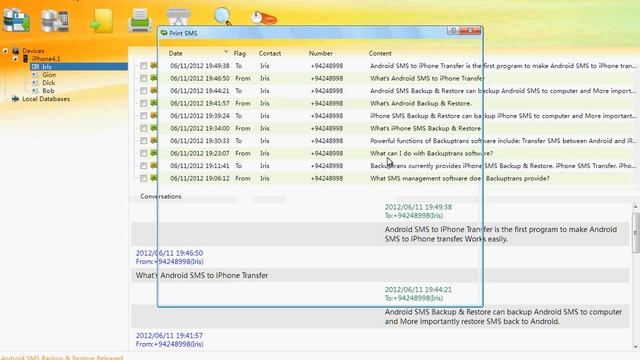The height and width of the screenshot is (360, 640).
Task: Click conversation text "What's Android SMS to iPhone Transfer"
Action: point(202,276)
